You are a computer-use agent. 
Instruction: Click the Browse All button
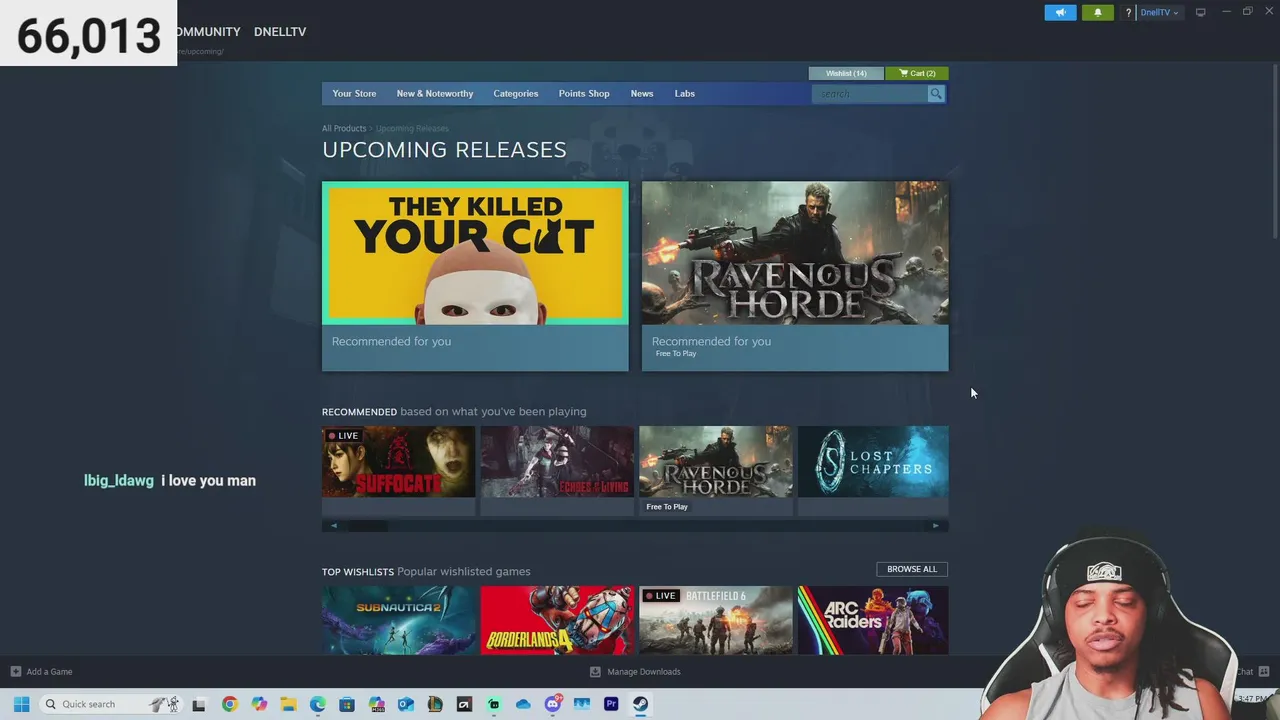pyautogui.click(x=912, y=569)
